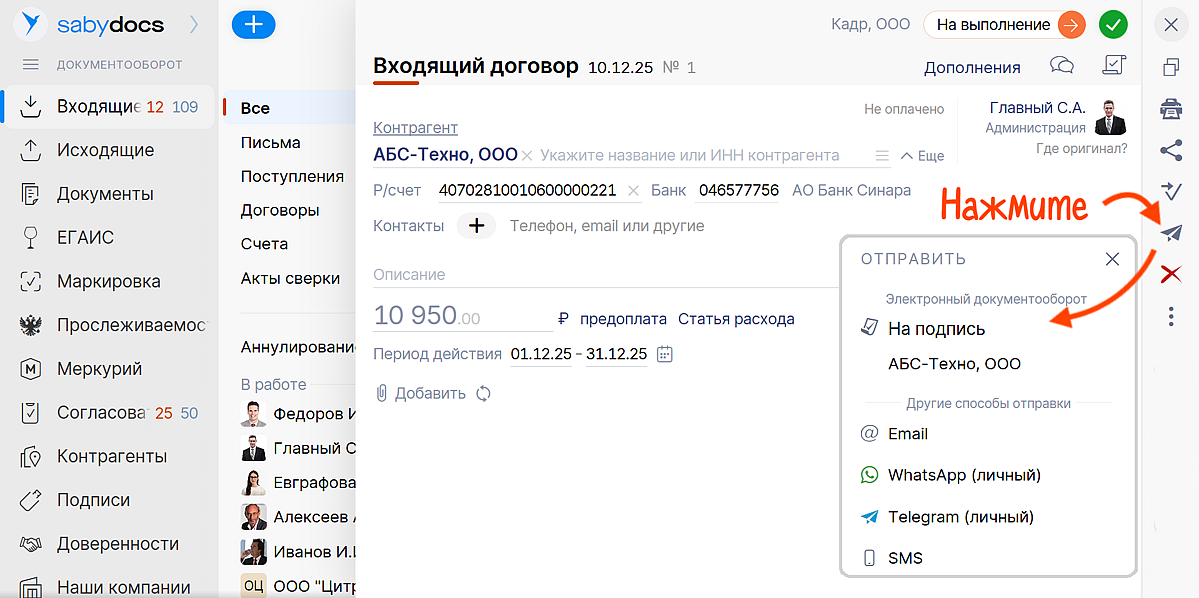The width and height of the screenshot is (1199, 598).
Task: Select На подпись in send menu
Action: (x=936, y=328)
